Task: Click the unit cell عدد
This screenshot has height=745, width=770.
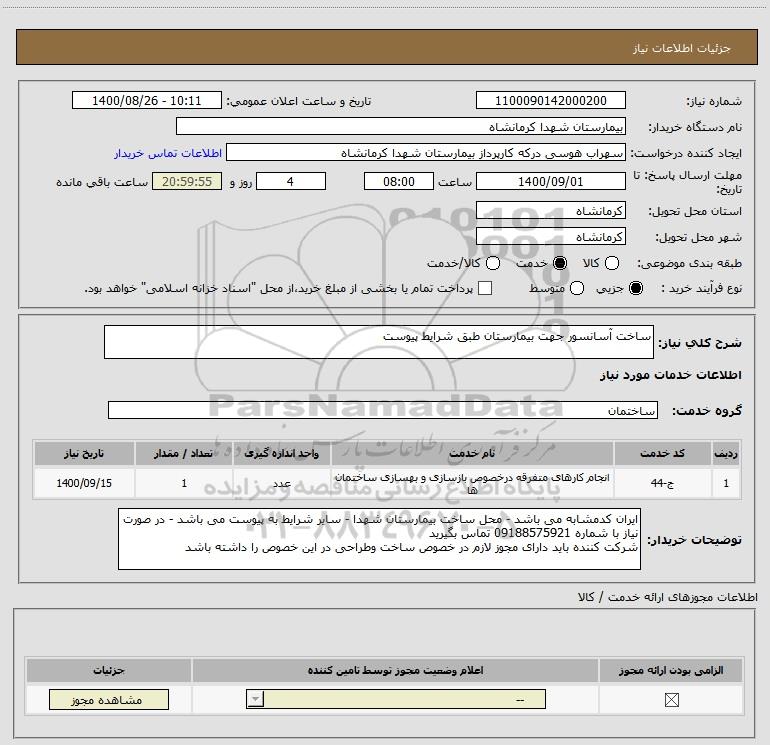Action: pos(282,483)
